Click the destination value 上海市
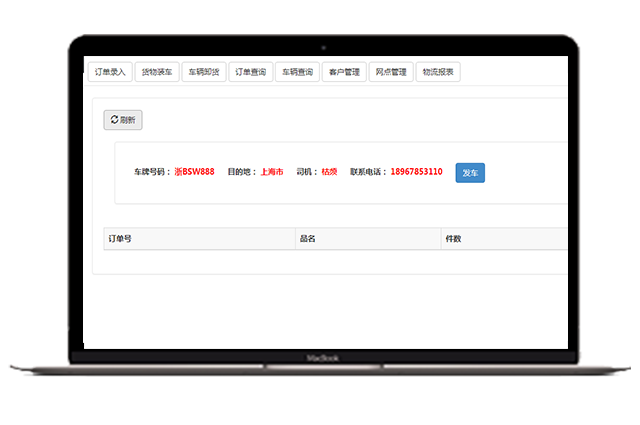Viewport: 640px width, 425px height. (272, 172)
